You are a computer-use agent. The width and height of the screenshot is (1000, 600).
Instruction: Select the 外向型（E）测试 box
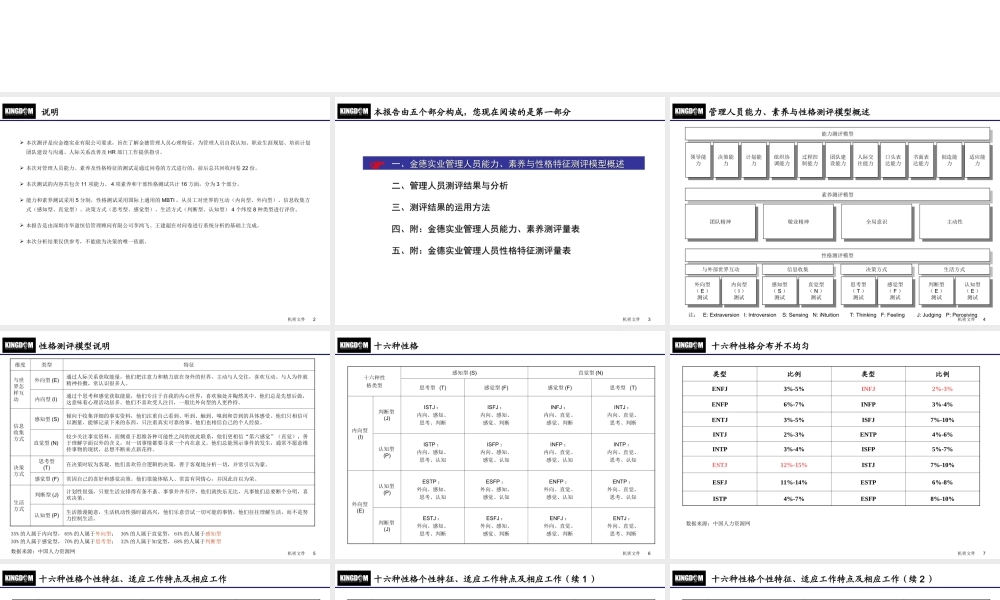click(704, 289)
